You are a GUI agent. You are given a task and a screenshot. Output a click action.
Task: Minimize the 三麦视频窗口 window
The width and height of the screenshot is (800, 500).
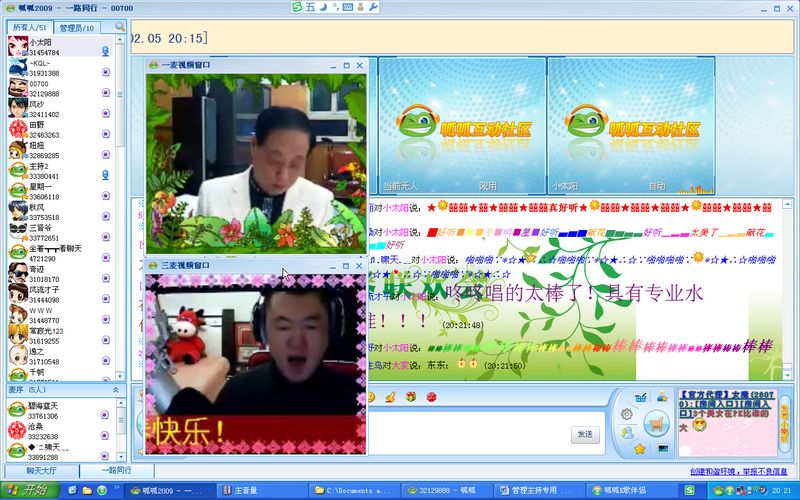click(333, 266)
